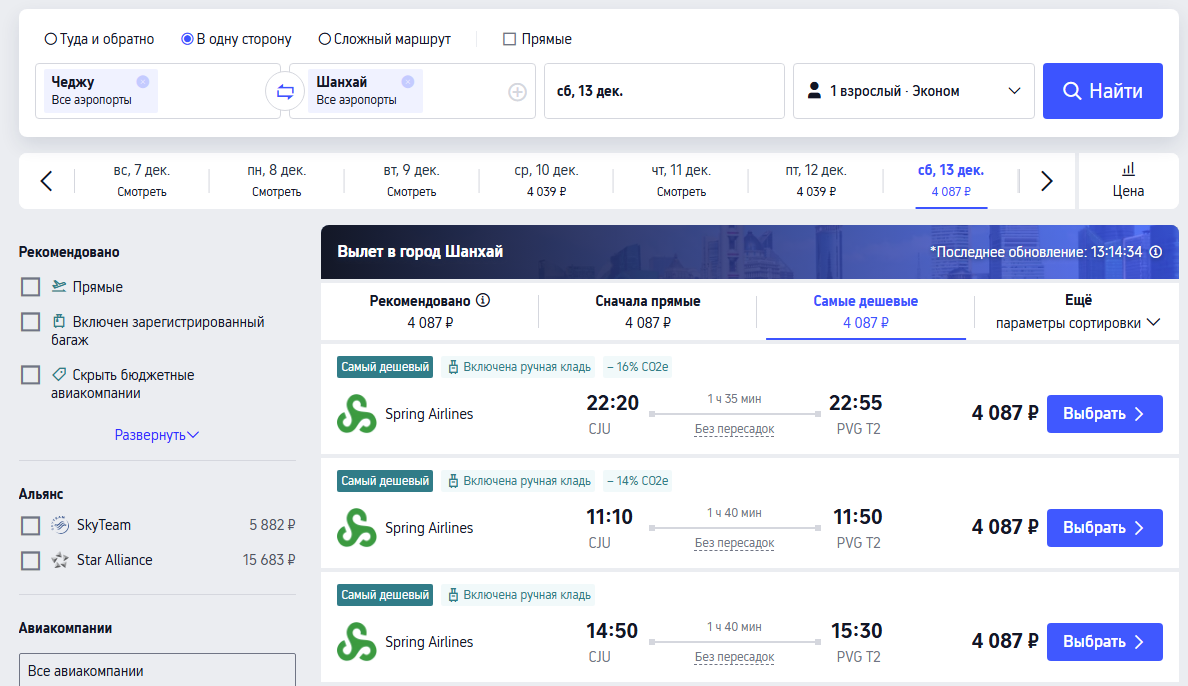
Task: Choose the 22:20 Spring Airlines flight
Action: [1105, 414]
